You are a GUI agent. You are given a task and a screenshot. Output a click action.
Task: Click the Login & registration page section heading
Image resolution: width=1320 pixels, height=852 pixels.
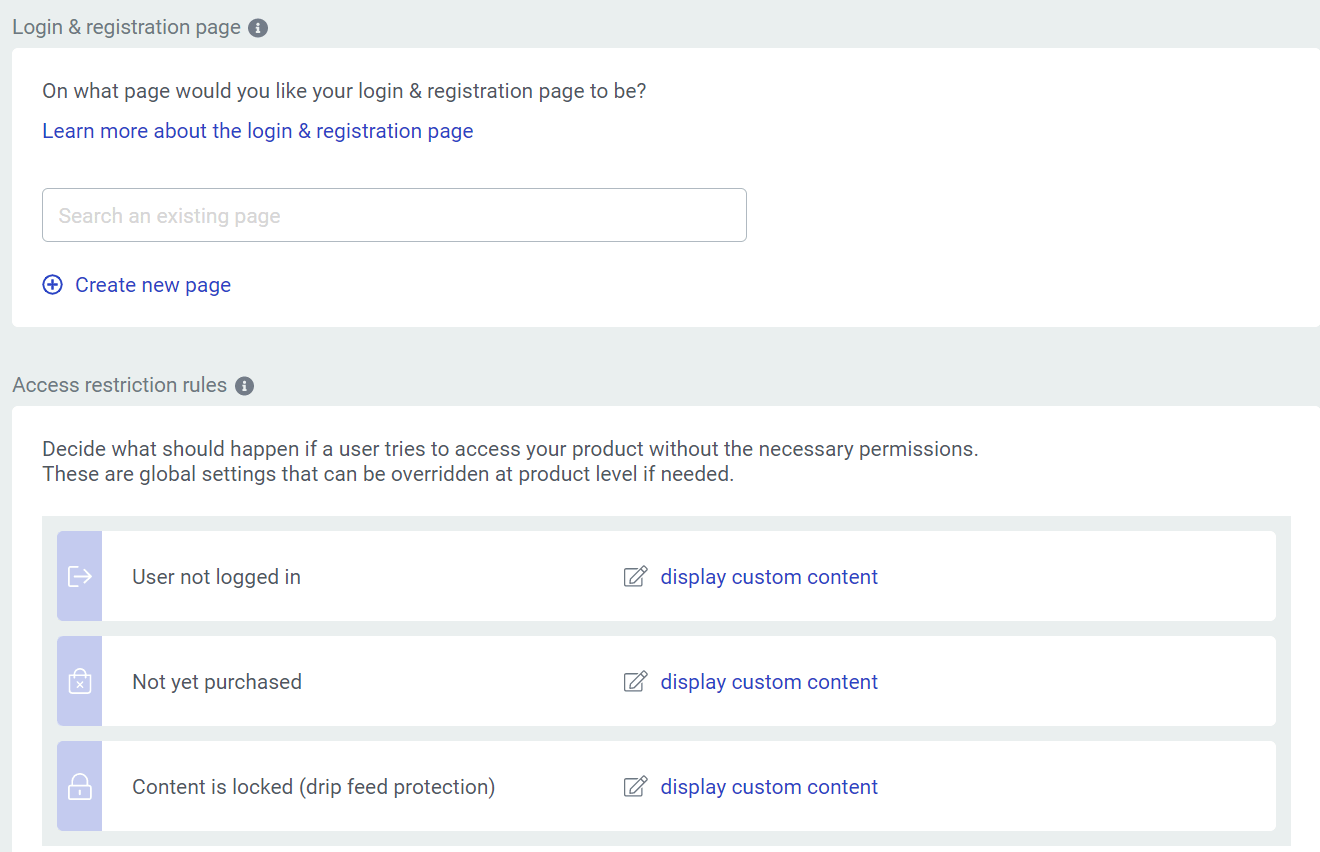click(x=126, y=27)
